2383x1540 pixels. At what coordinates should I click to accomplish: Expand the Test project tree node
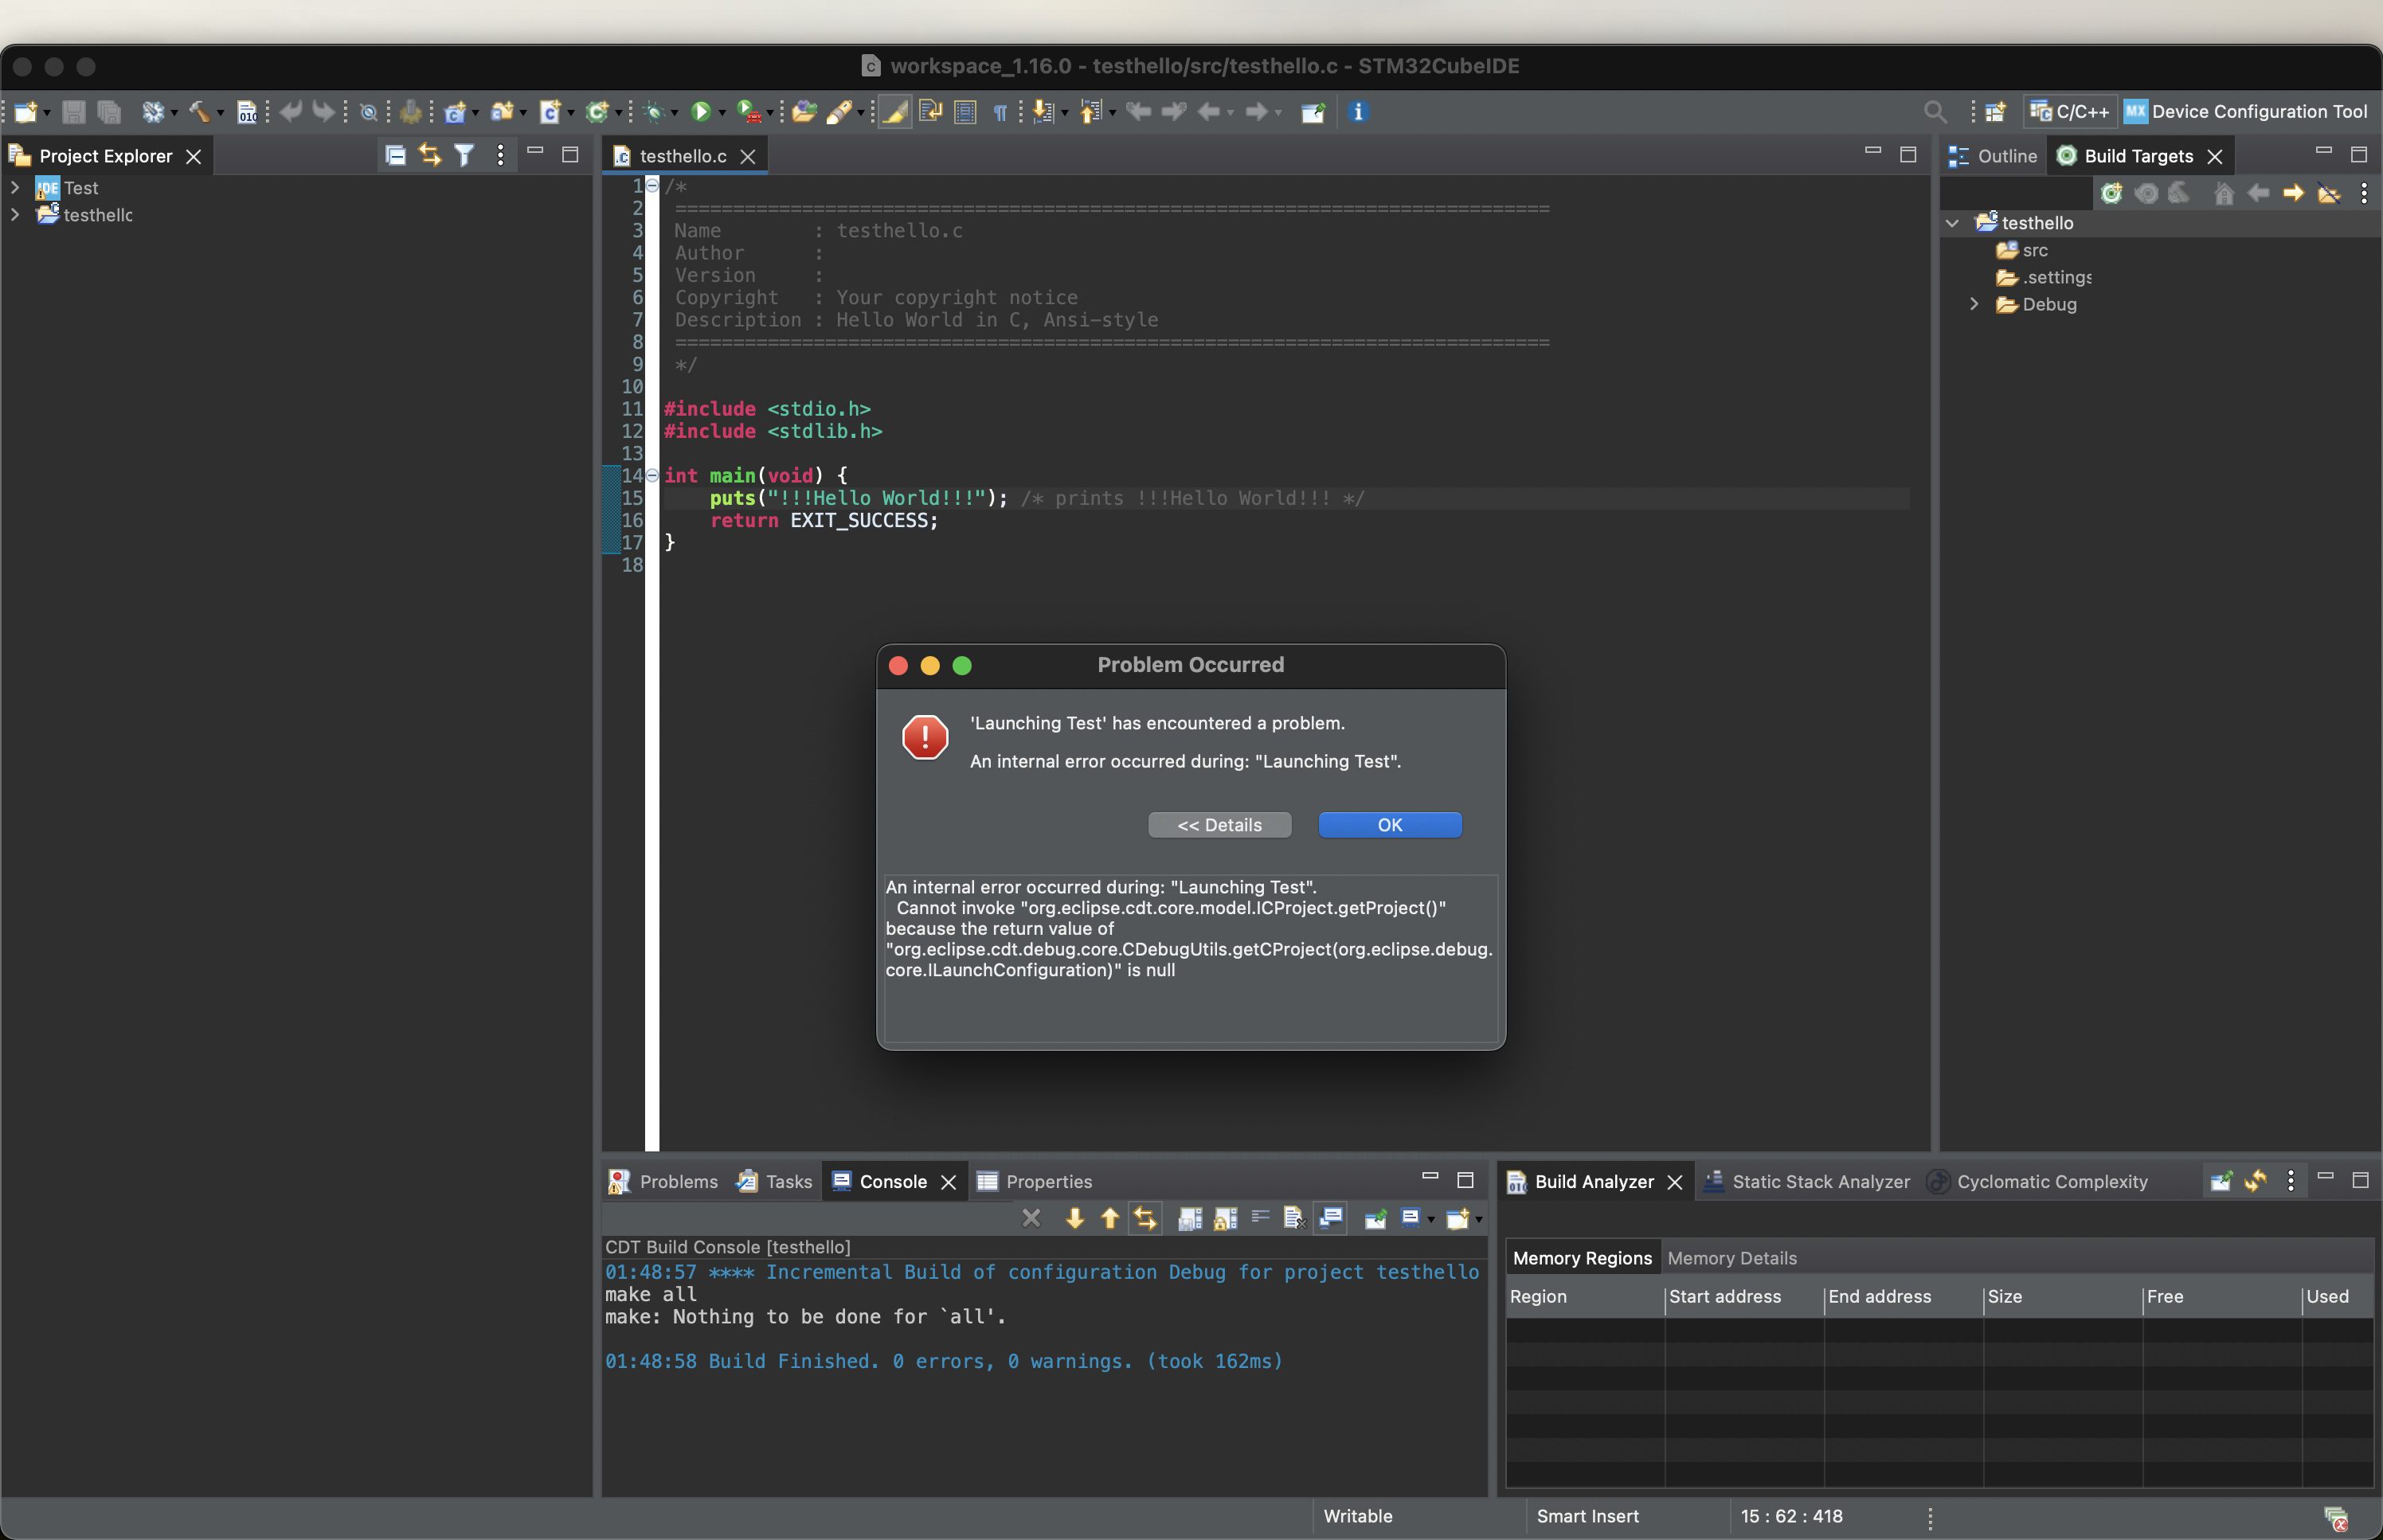(x=15, y=188)
